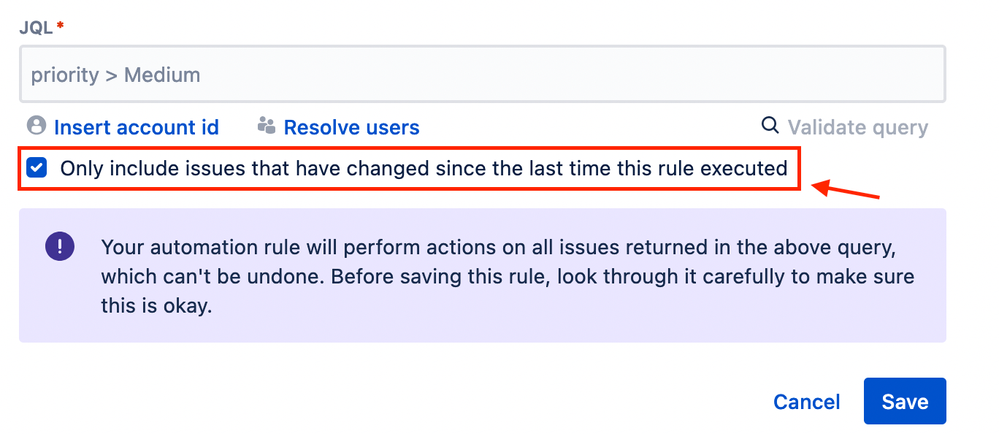Click the 'priority > Medium' text in the field

tap(115, 76)
